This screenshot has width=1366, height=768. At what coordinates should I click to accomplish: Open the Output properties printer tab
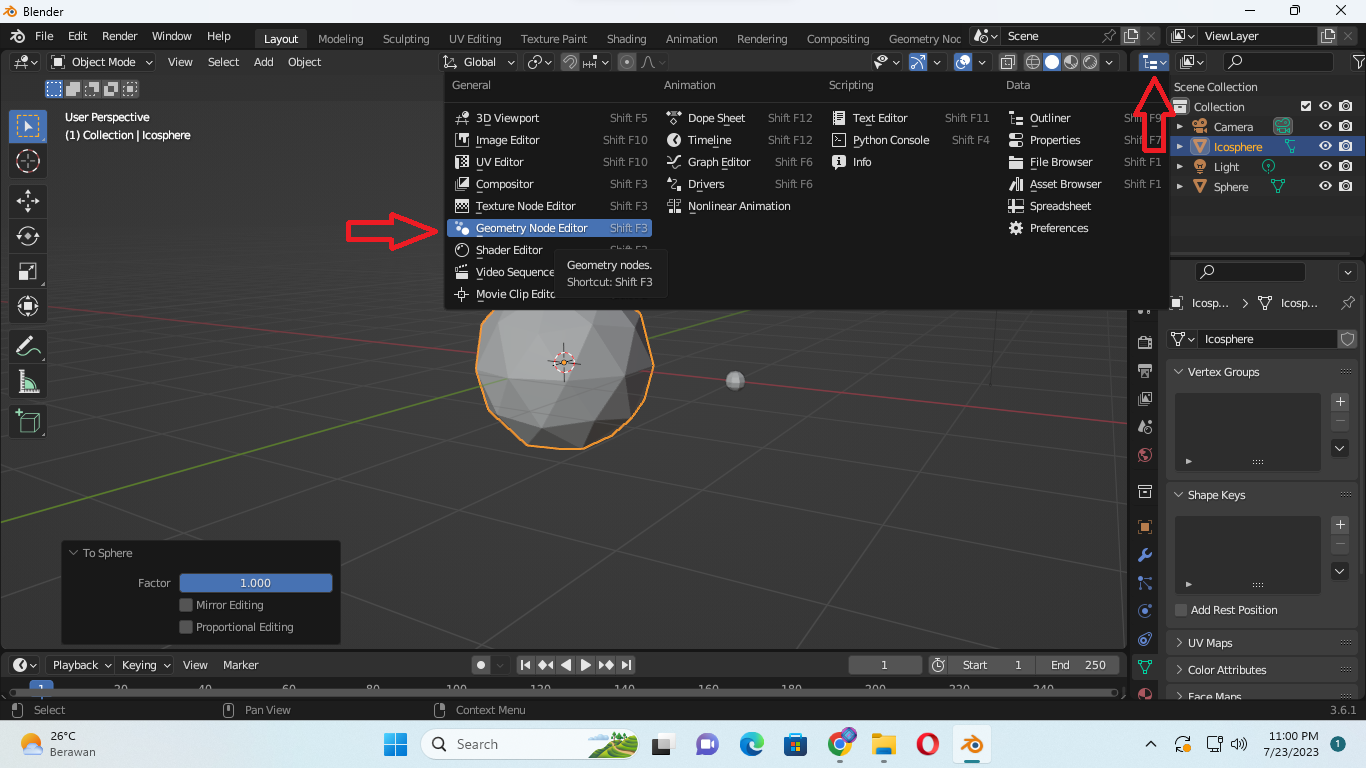click(x=1145, y=371)
